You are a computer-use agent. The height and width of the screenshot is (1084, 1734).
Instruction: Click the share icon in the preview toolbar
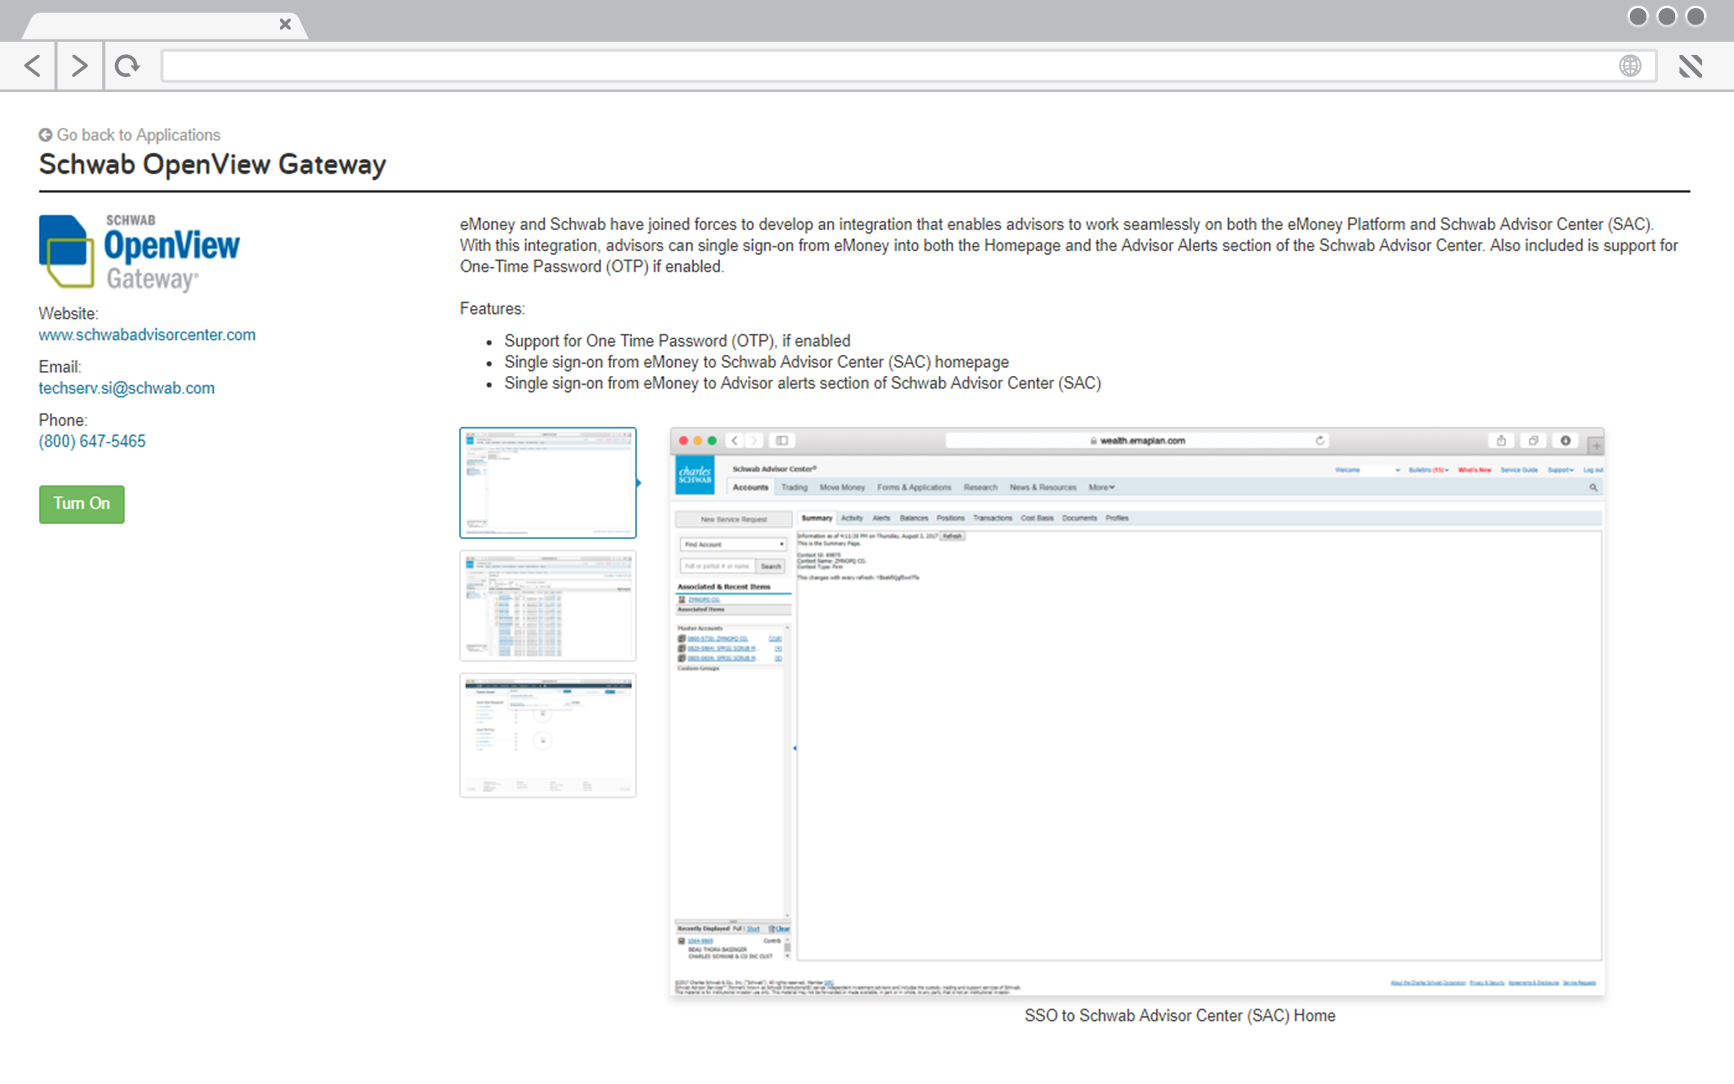[1501, 441]
